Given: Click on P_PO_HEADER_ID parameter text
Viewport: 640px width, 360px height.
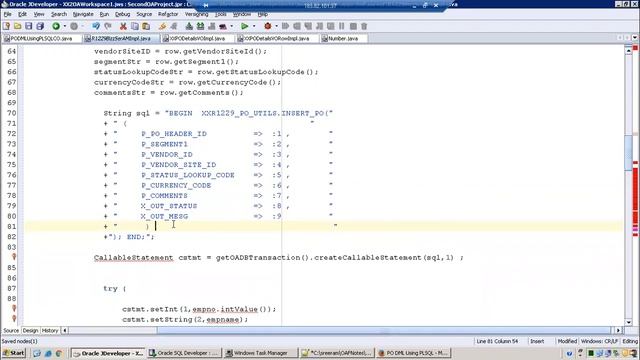Looking at the screenshot, I should [x=174, y=133].
